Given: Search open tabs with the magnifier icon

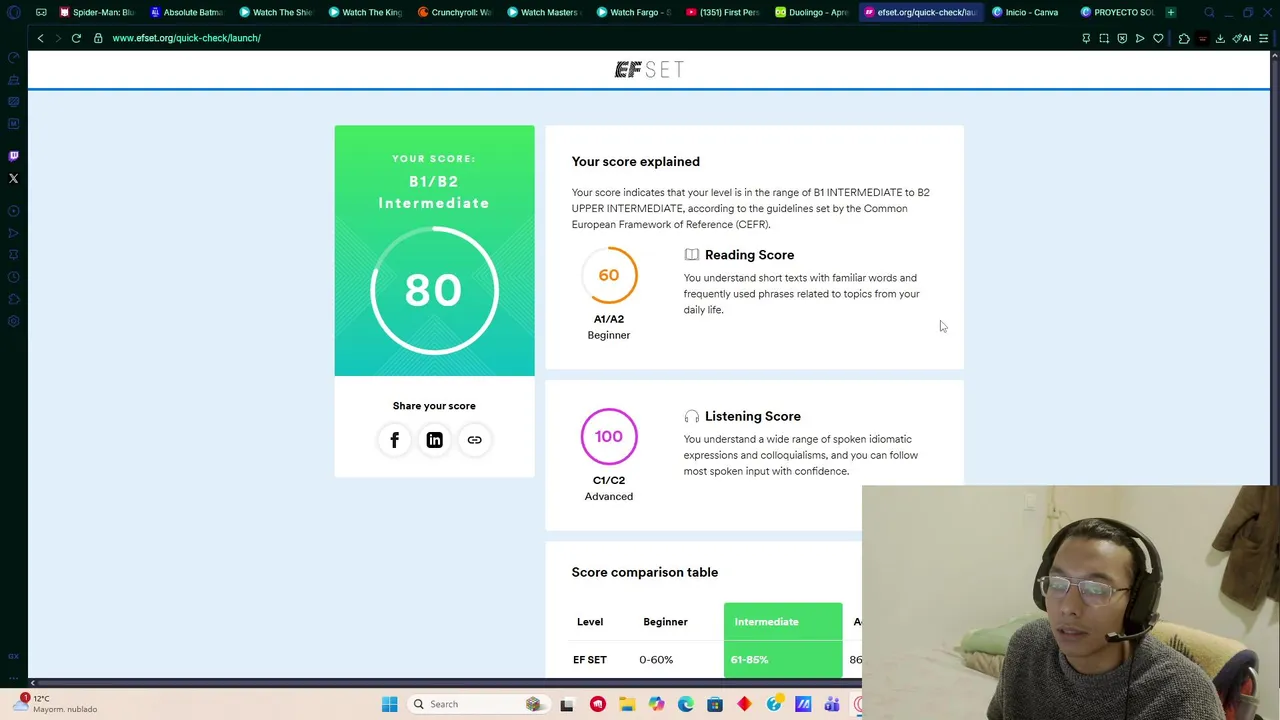Looking at the screenshot, I should pos(1209,12).
